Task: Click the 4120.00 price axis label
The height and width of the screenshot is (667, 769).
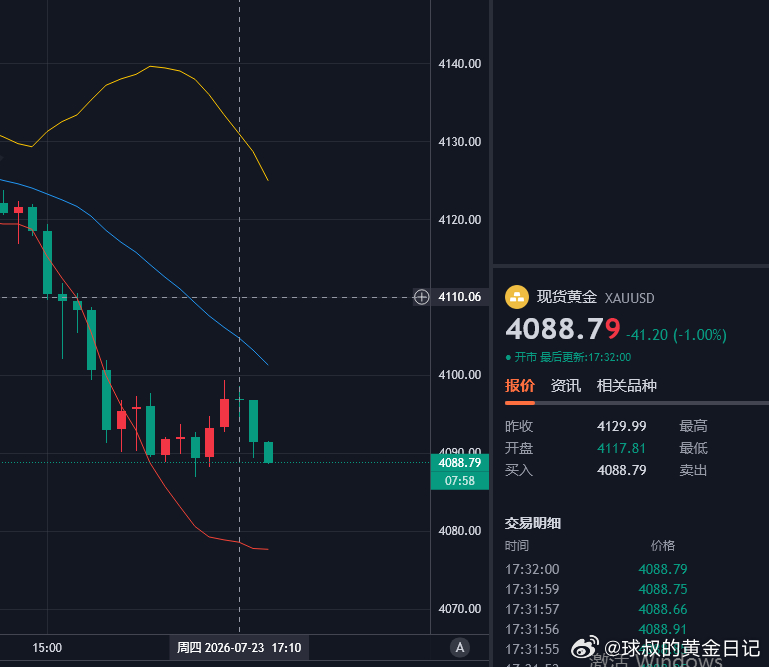Action: pos(460,220)
